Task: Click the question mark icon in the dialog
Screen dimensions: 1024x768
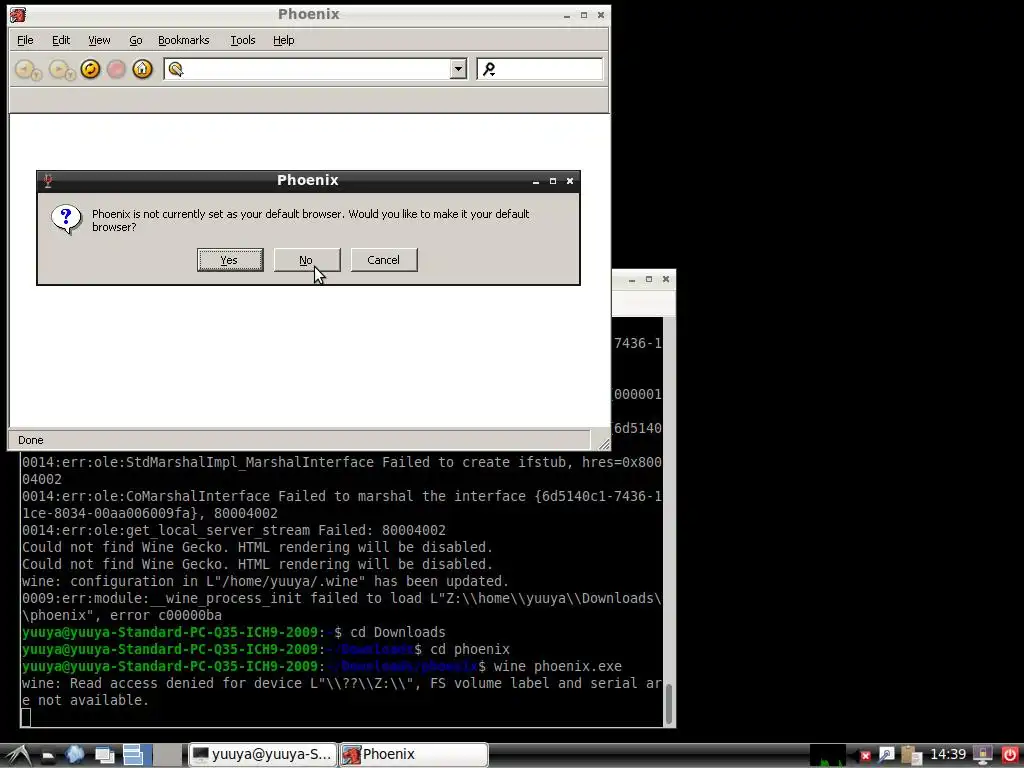Action: 67,219
